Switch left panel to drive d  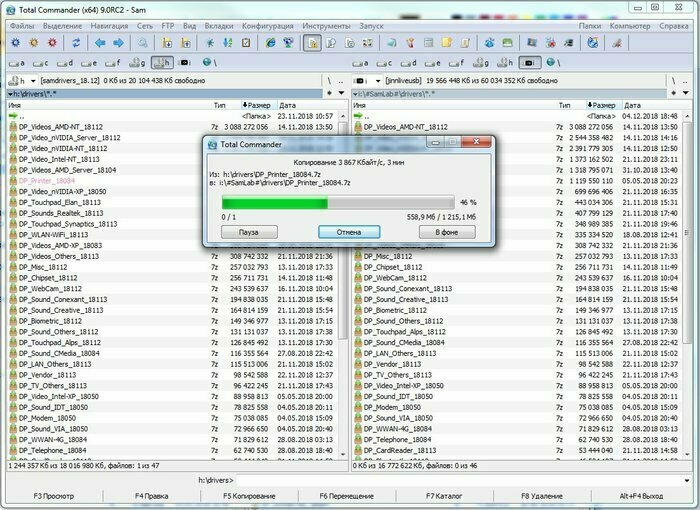[x=65, y=63]
